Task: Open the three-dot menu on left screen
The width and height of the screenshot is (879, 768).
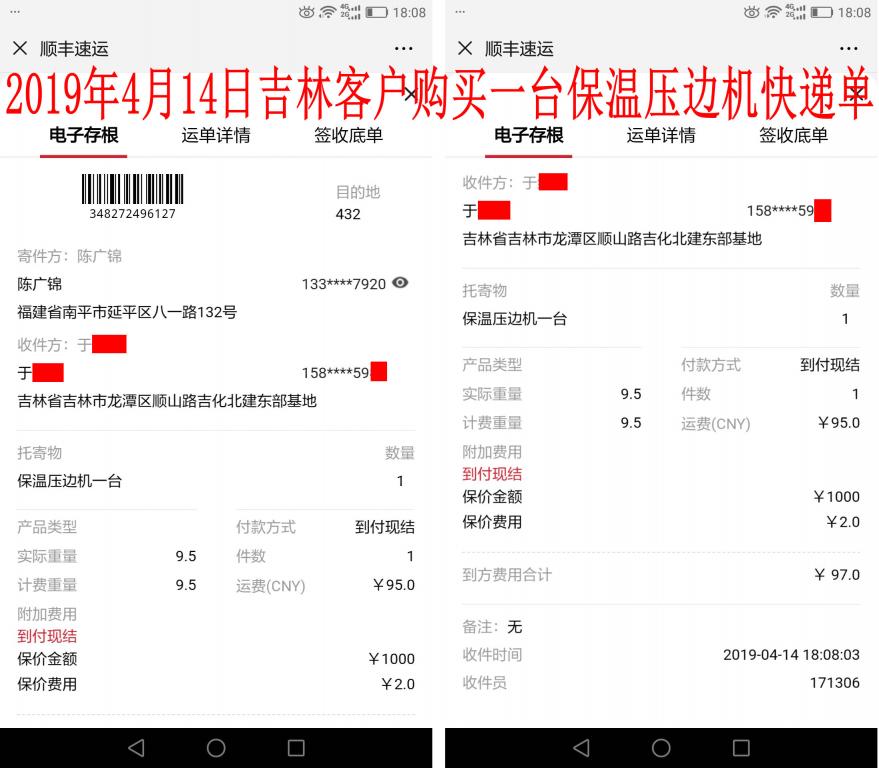Action: tap(403, 48)
